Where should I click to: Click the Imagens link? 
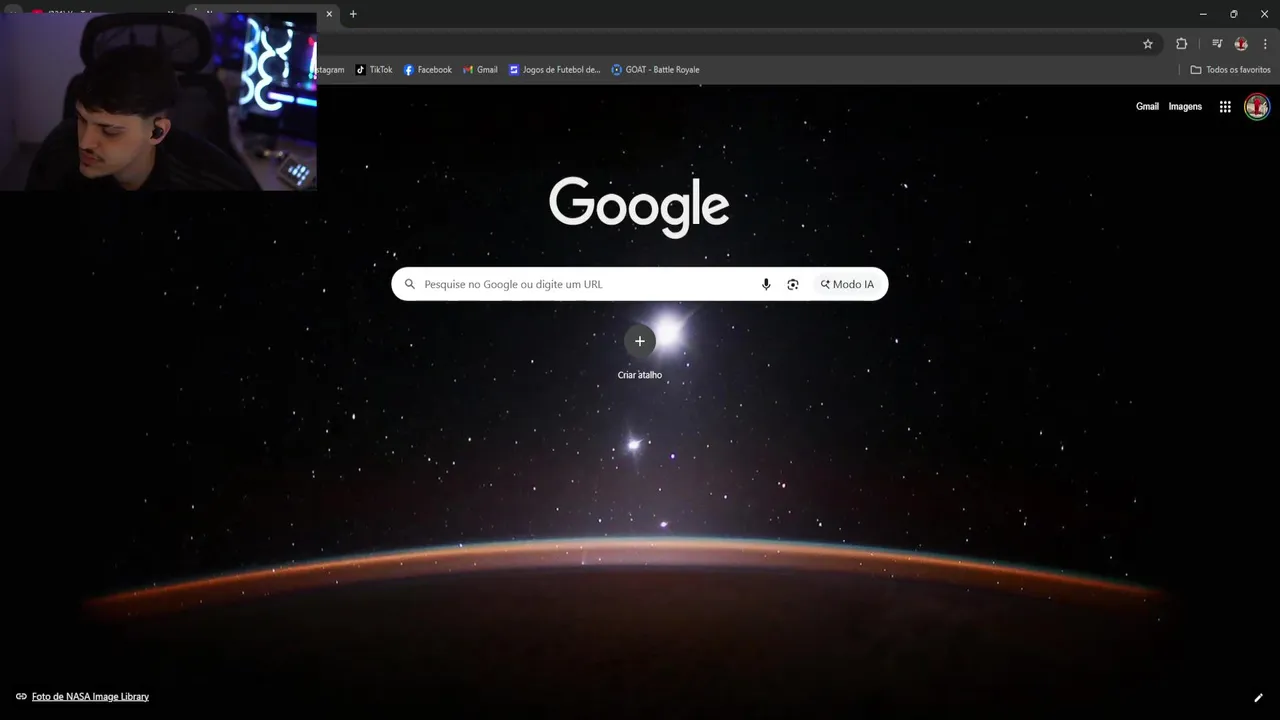point(1185,106)
